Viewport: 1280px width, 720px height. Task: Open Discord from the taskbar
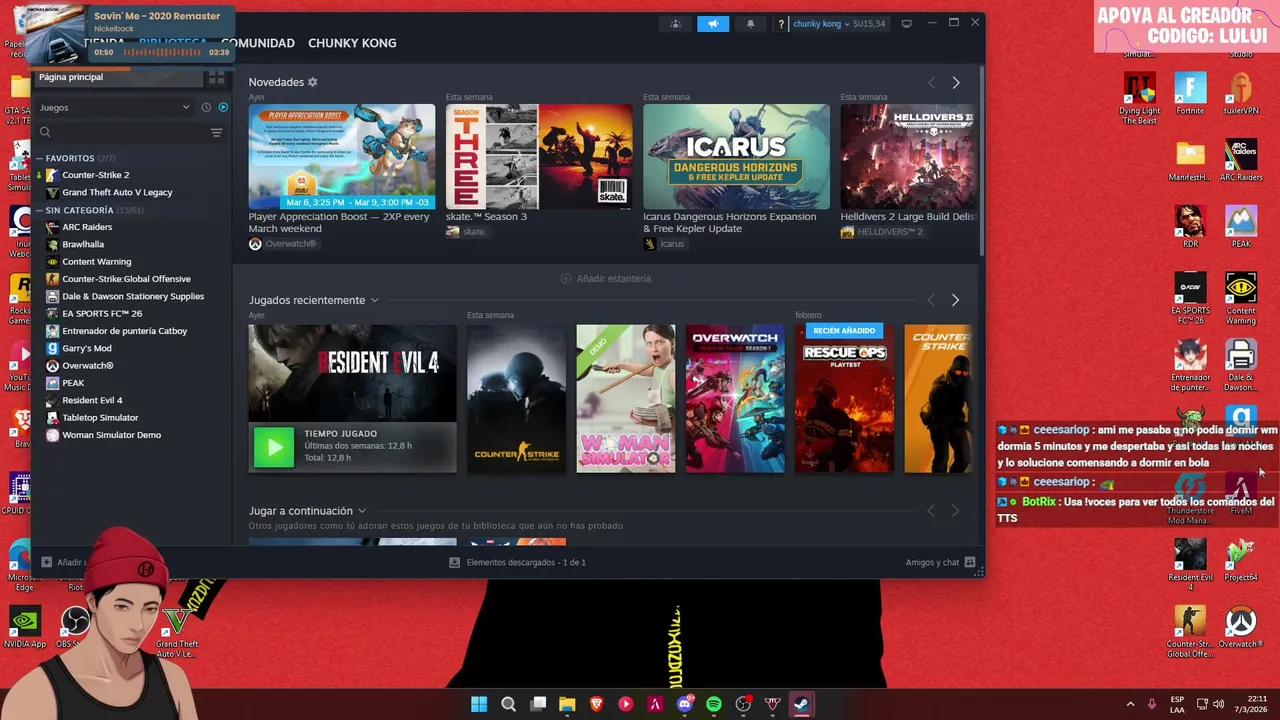coord(685,704)
